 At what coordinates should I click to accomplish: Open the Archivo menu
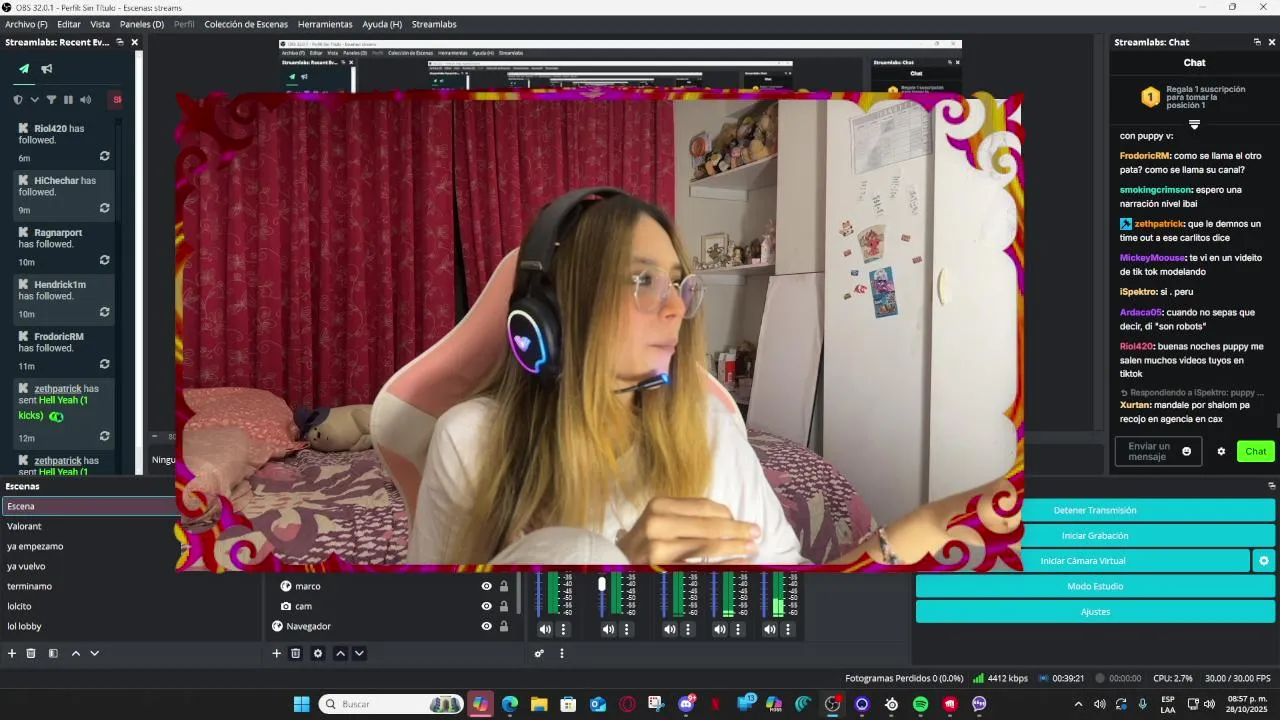click(26, 24)
